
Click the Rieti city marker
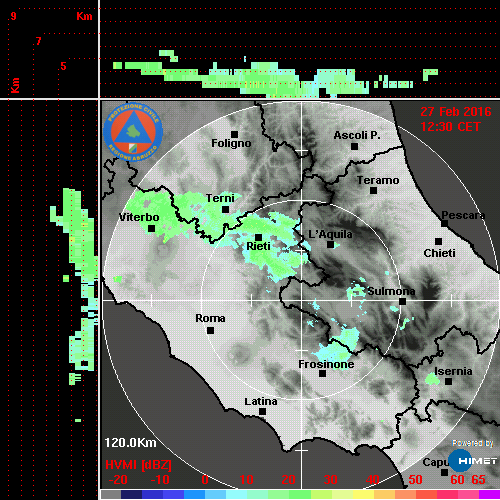point(258,237)
